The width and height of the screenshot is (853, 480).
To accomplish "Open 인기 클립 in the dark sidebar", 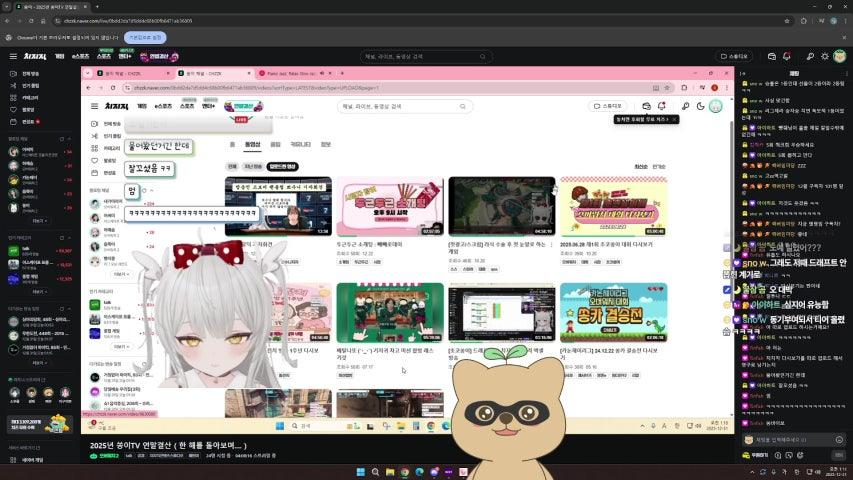I will coord(26,85).
